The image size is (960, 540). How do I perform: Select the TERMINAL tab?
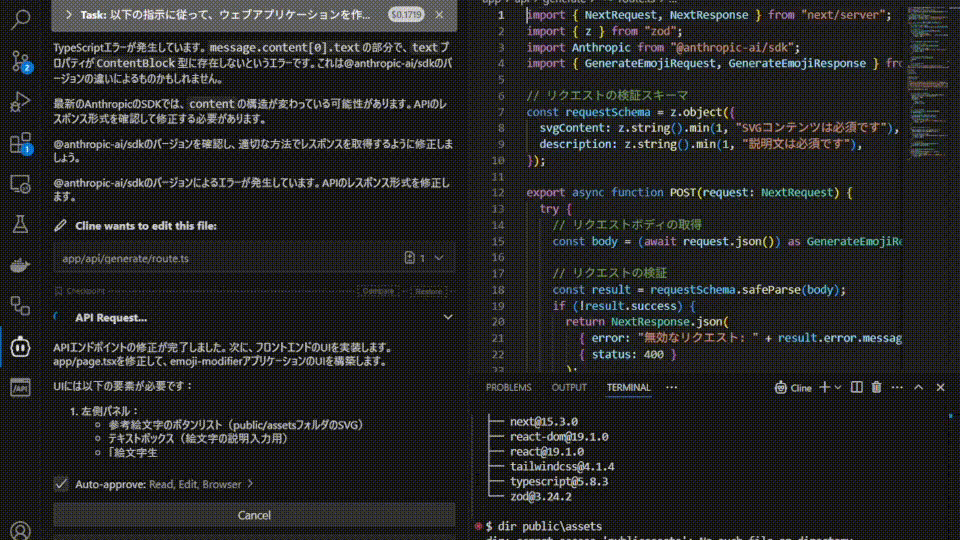tap(628, 388)
